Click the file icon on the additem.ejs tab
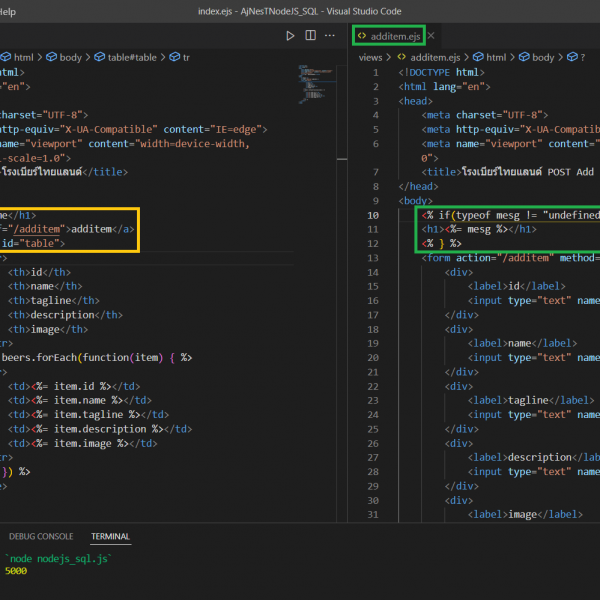 362,36
